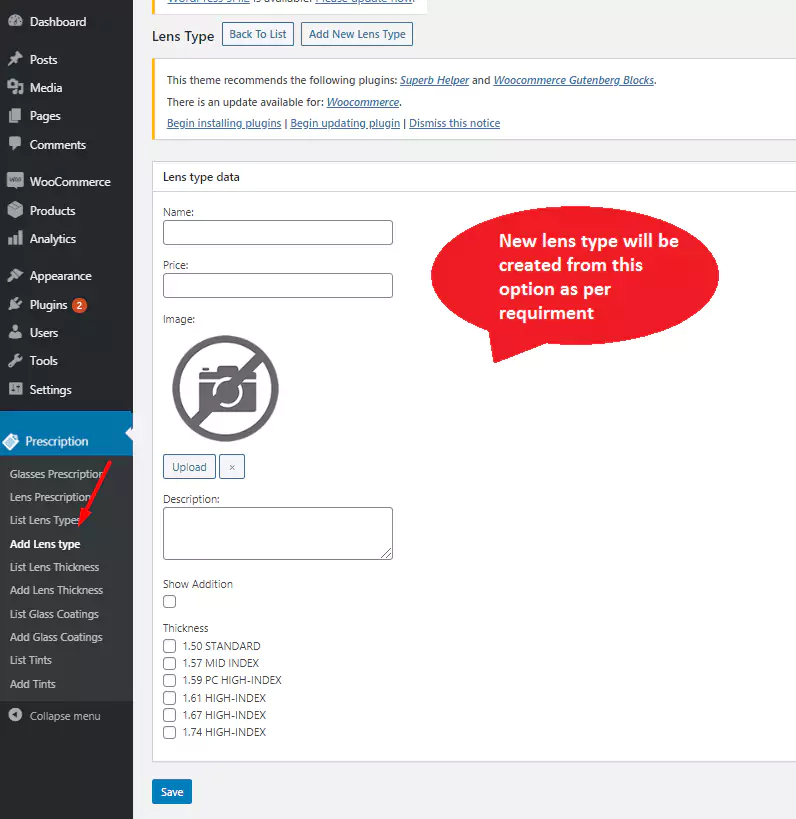Open the Woocommerce update link
Image resolution: width=796 pixels, height=819 pixels.
click(x=363, y=102)
